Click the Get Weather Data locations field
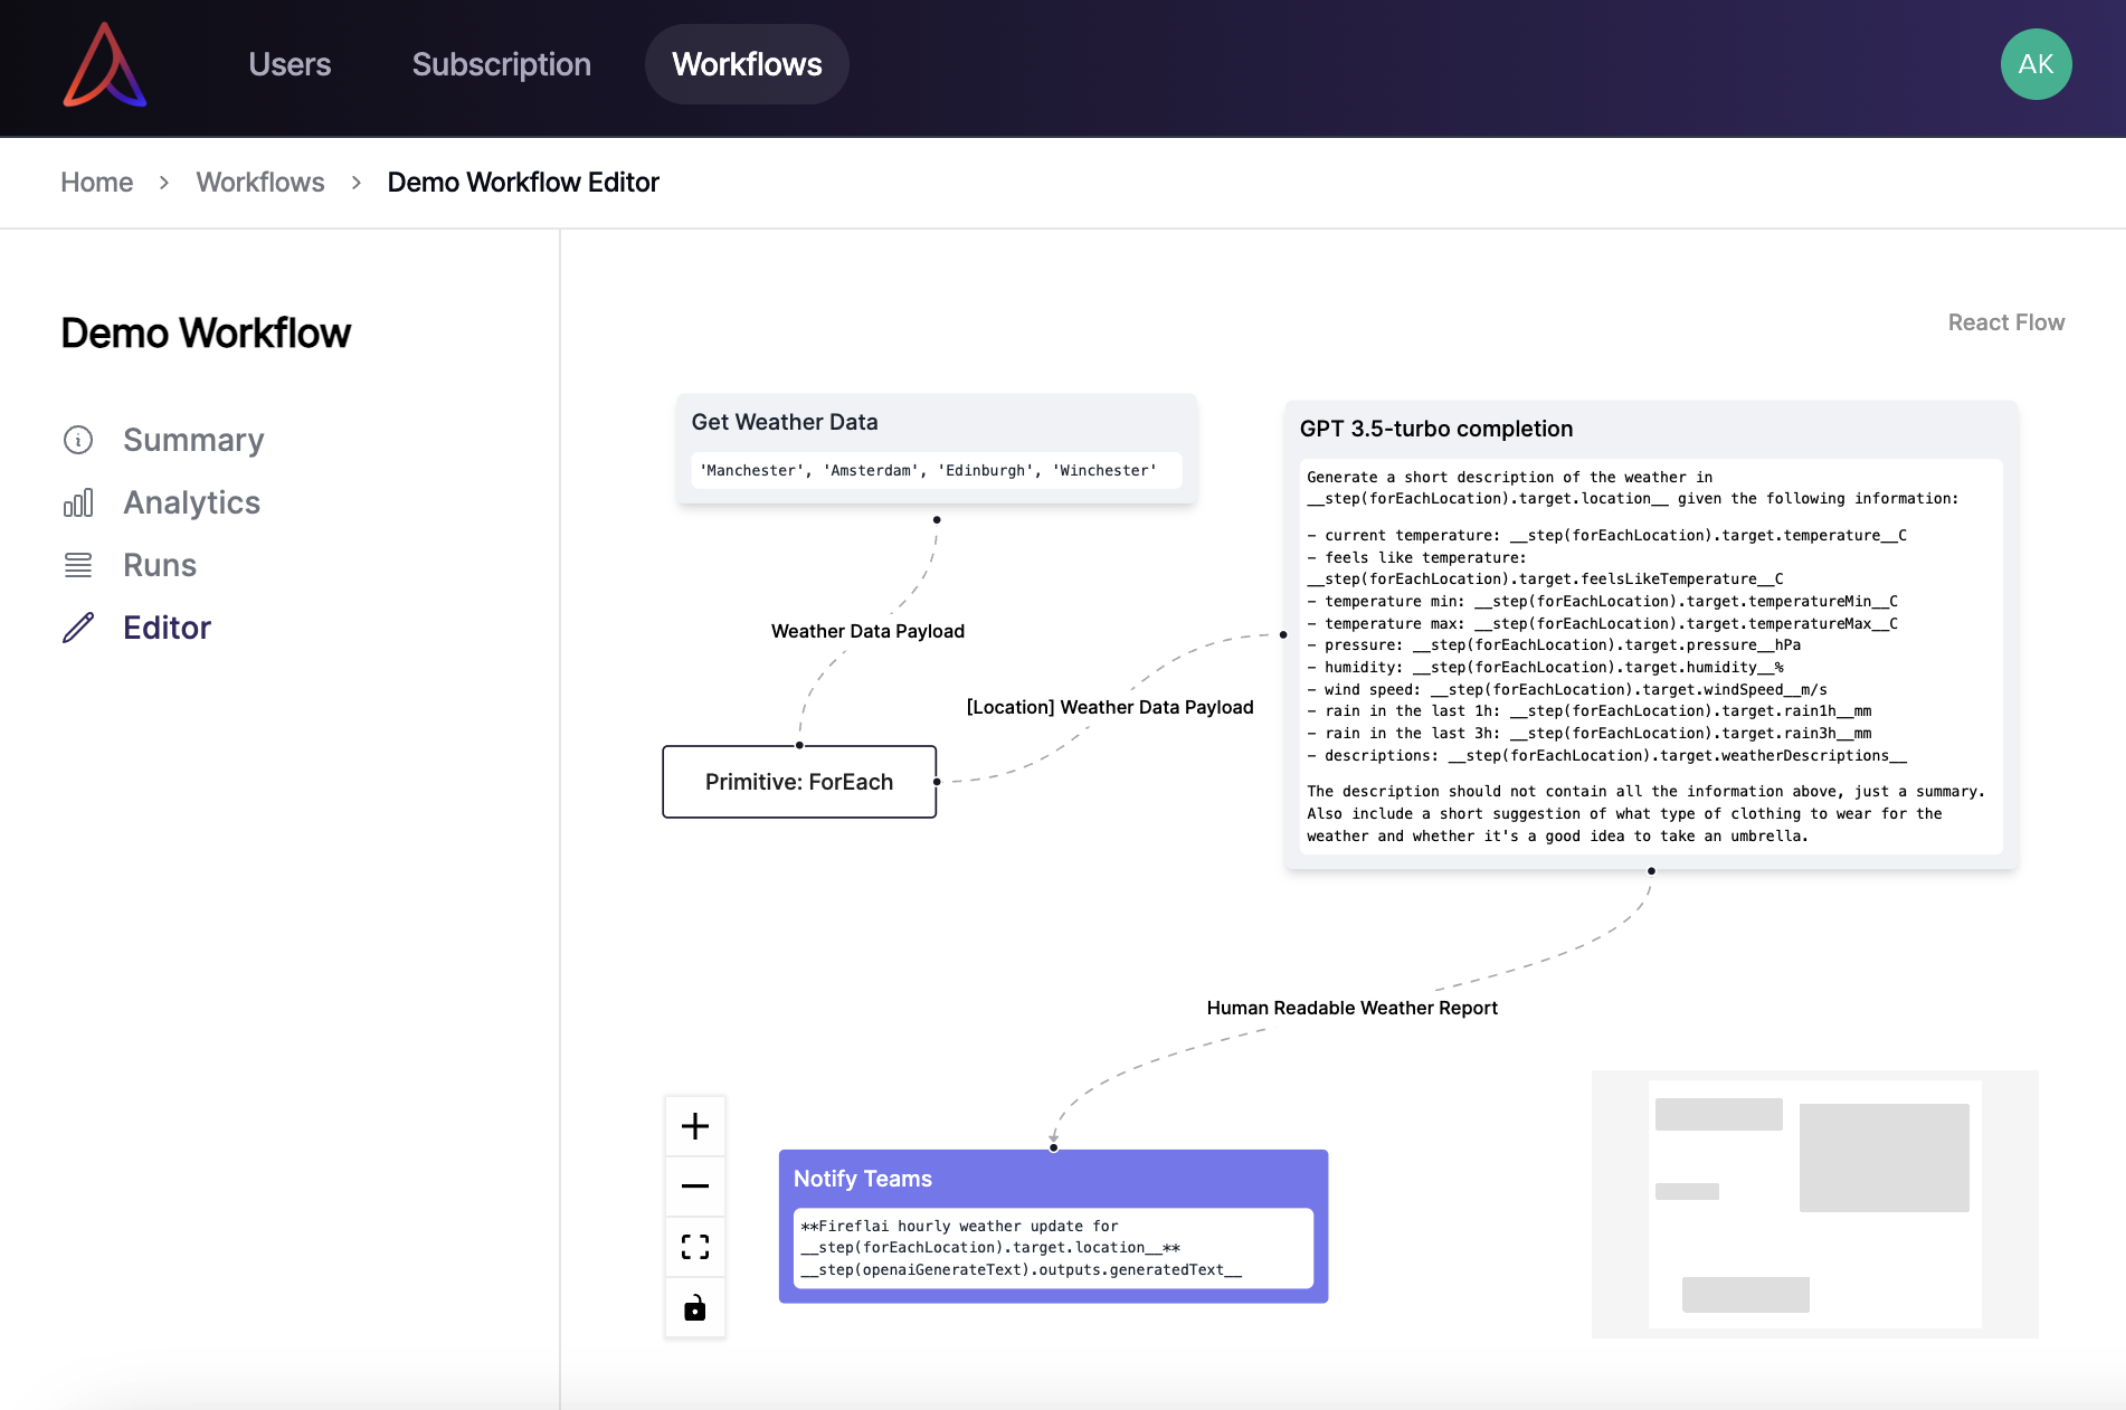2126x1410 pixels. (x=935, y=470)
